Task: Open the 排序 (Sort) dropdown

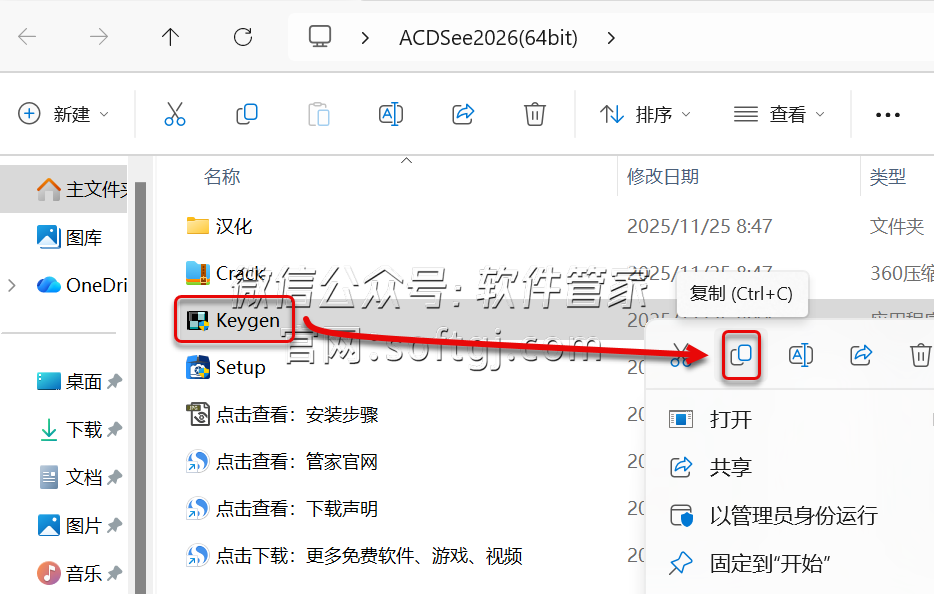Action: click(645, 114)
